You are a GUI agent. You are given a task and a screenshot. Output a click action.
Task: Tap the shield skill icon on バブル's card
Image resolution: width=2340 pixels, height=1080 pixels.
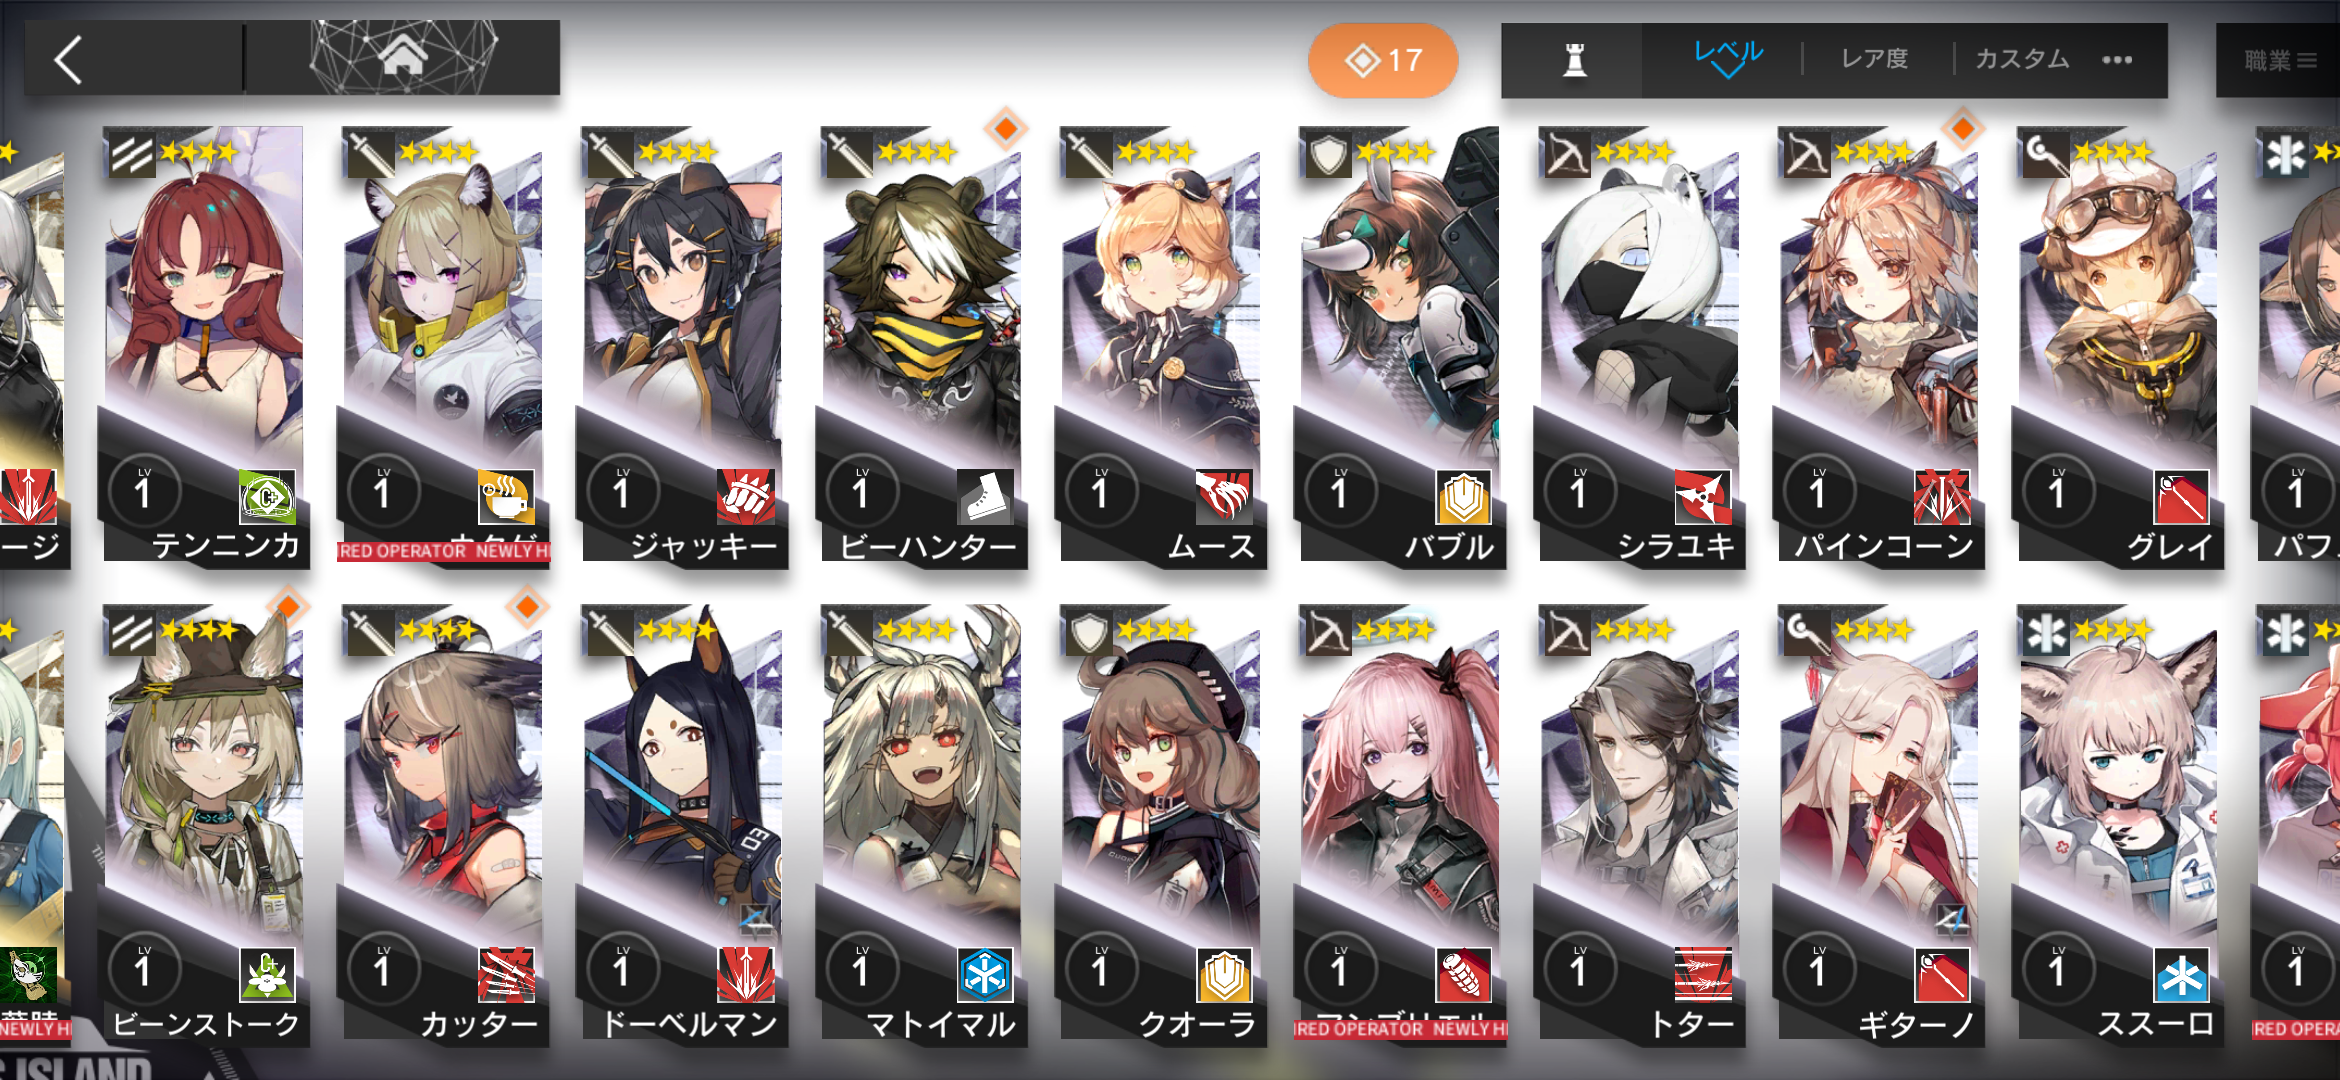click(x=1463, y=496)
